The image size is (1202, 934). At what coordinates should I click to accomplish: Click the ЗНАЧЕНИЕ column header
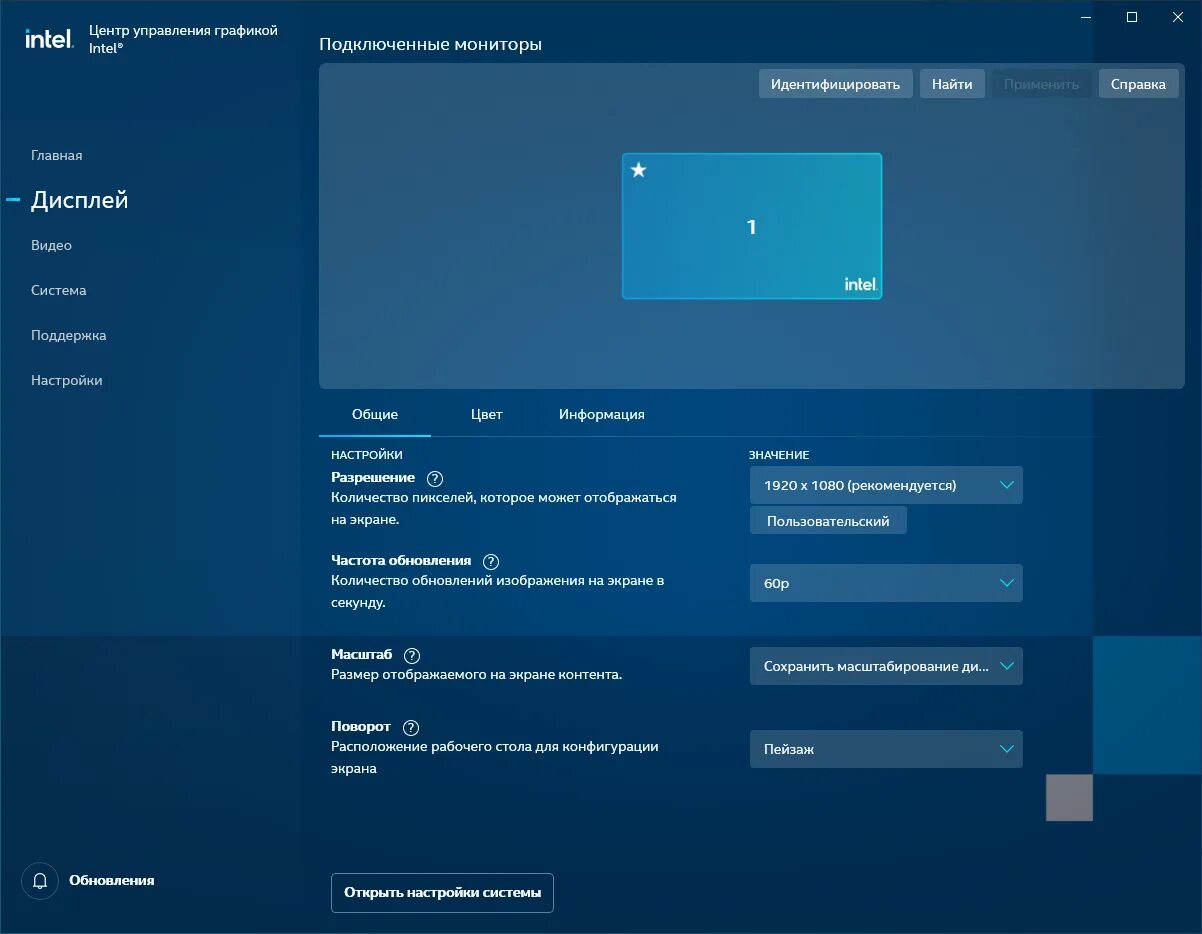tap(779, 455)
